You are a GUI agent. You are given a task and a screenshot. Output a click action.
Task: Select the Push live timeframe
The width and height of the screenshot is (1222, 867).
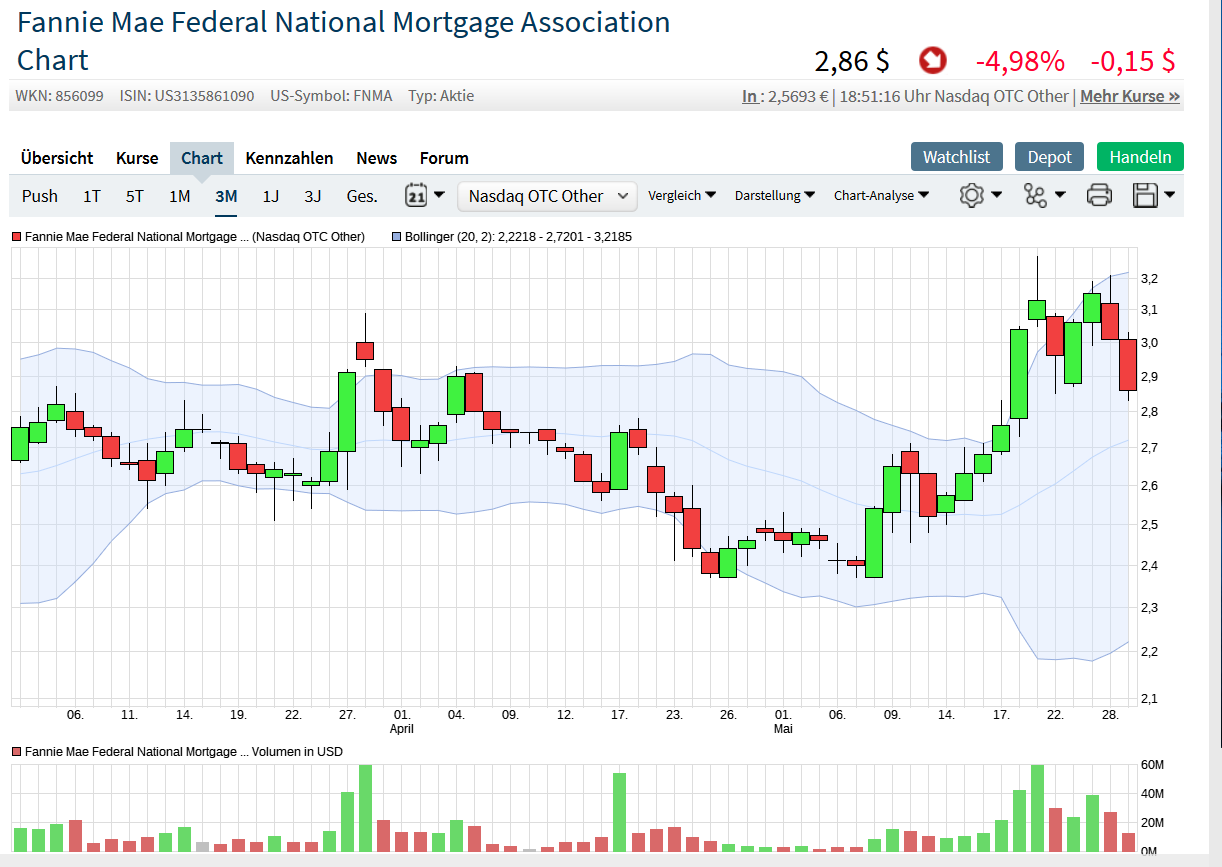[x=40, y=196]
